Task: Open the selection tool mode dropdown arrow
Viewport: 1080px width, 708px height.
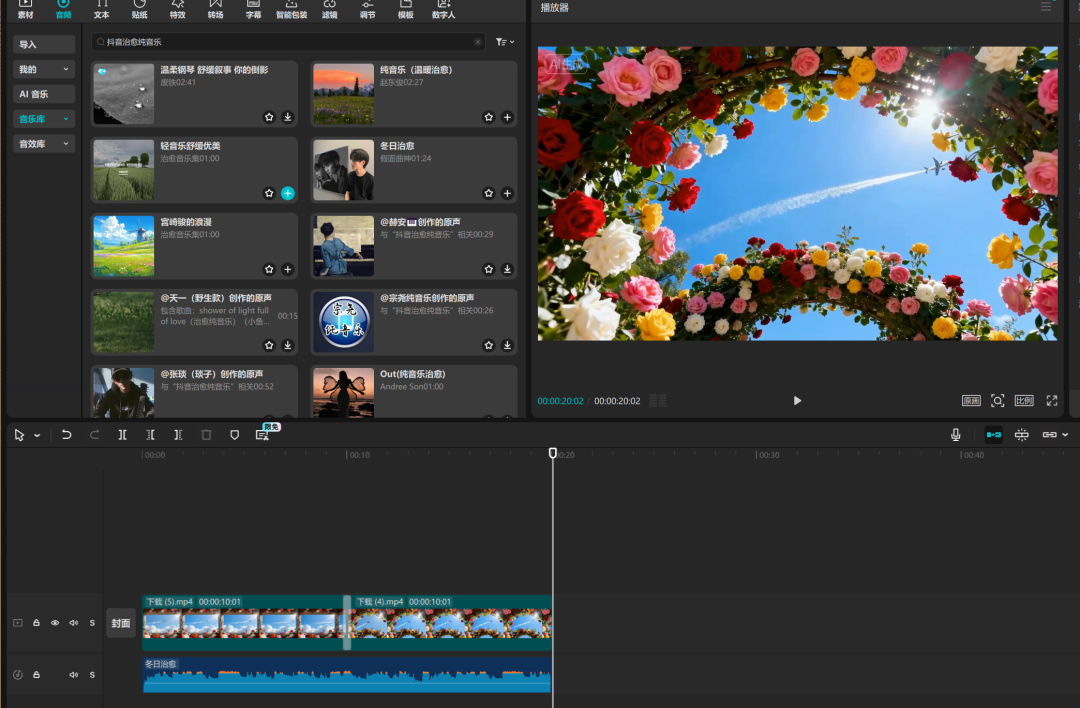Action: click(38, 436)
